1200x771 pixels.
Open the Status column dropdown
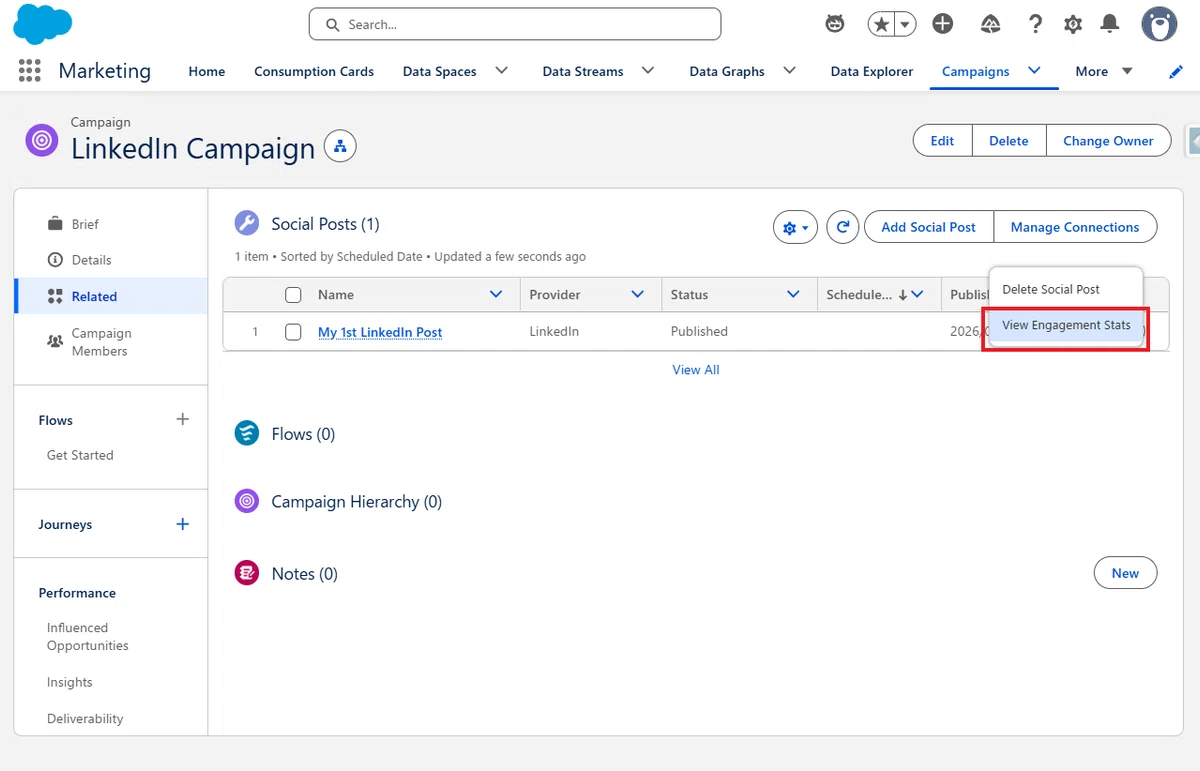tap(793, 295)
